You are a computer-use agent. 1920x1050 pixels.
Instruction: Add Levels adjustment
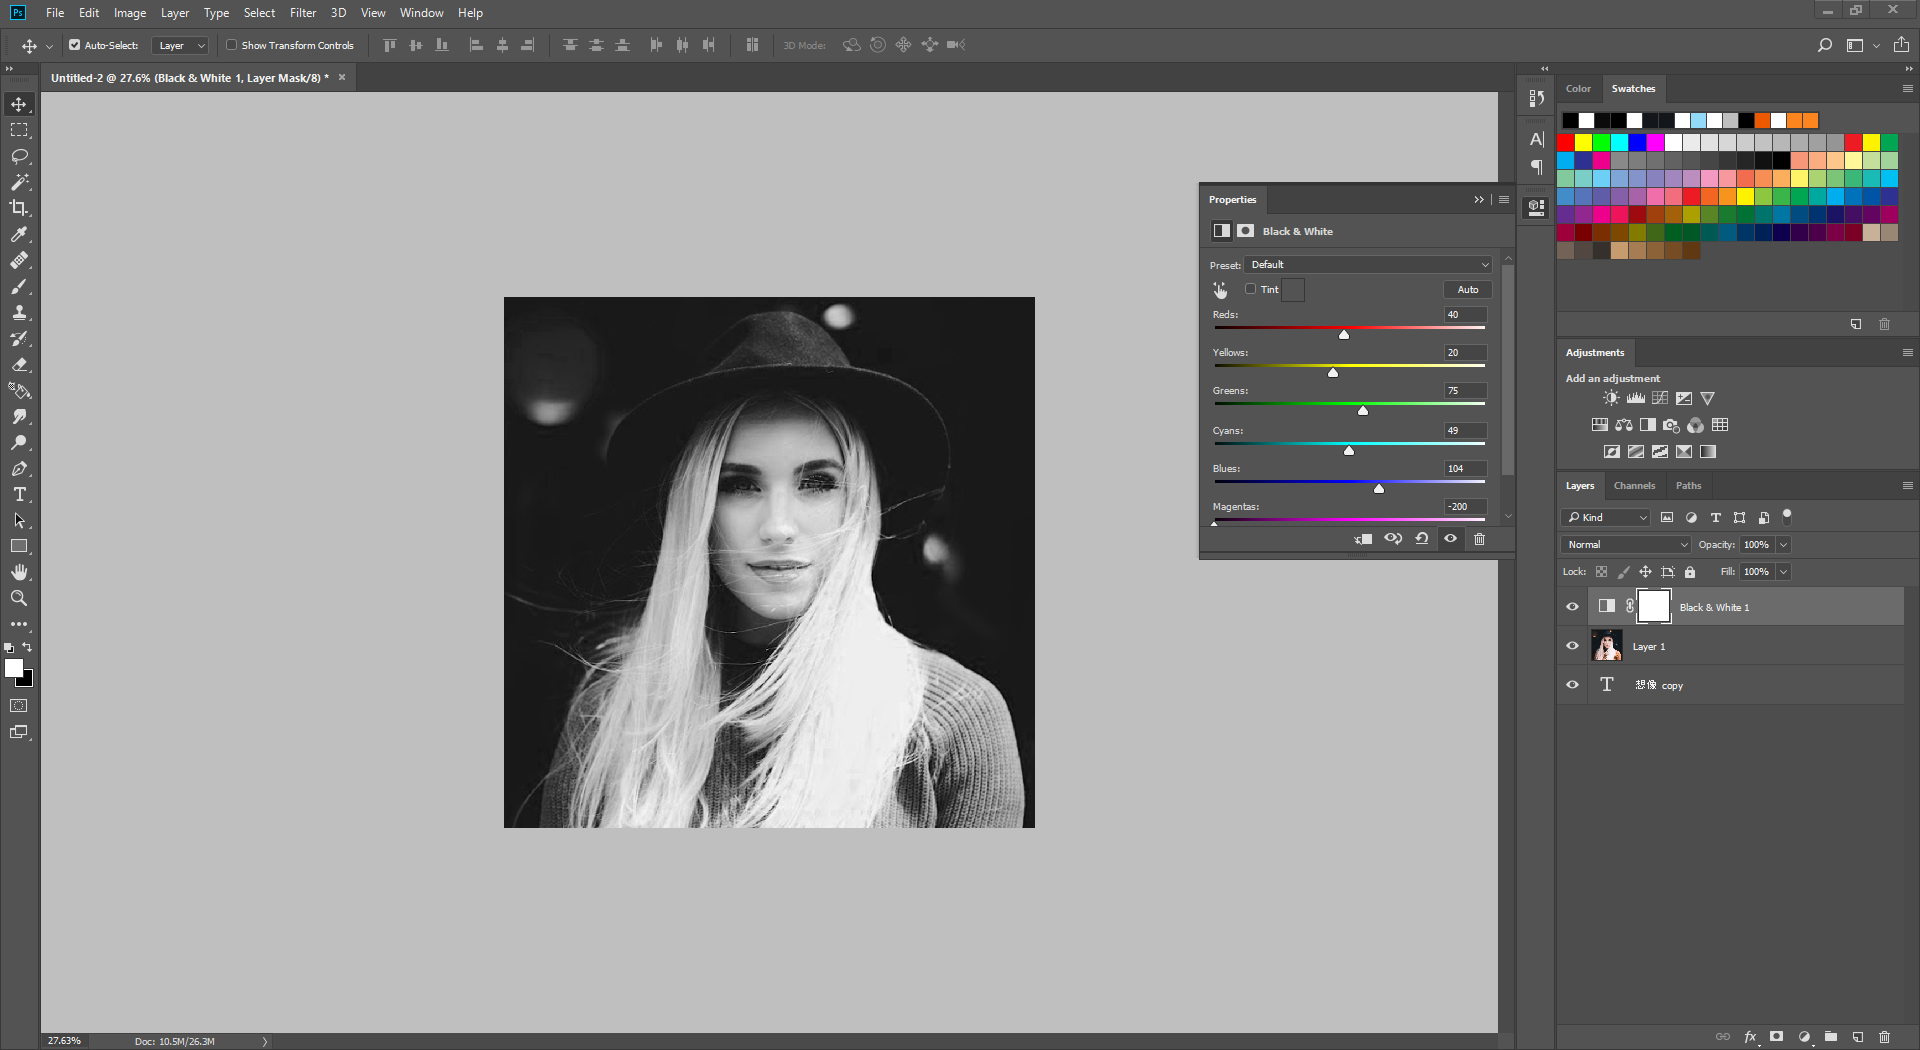tap(1636, 398)
